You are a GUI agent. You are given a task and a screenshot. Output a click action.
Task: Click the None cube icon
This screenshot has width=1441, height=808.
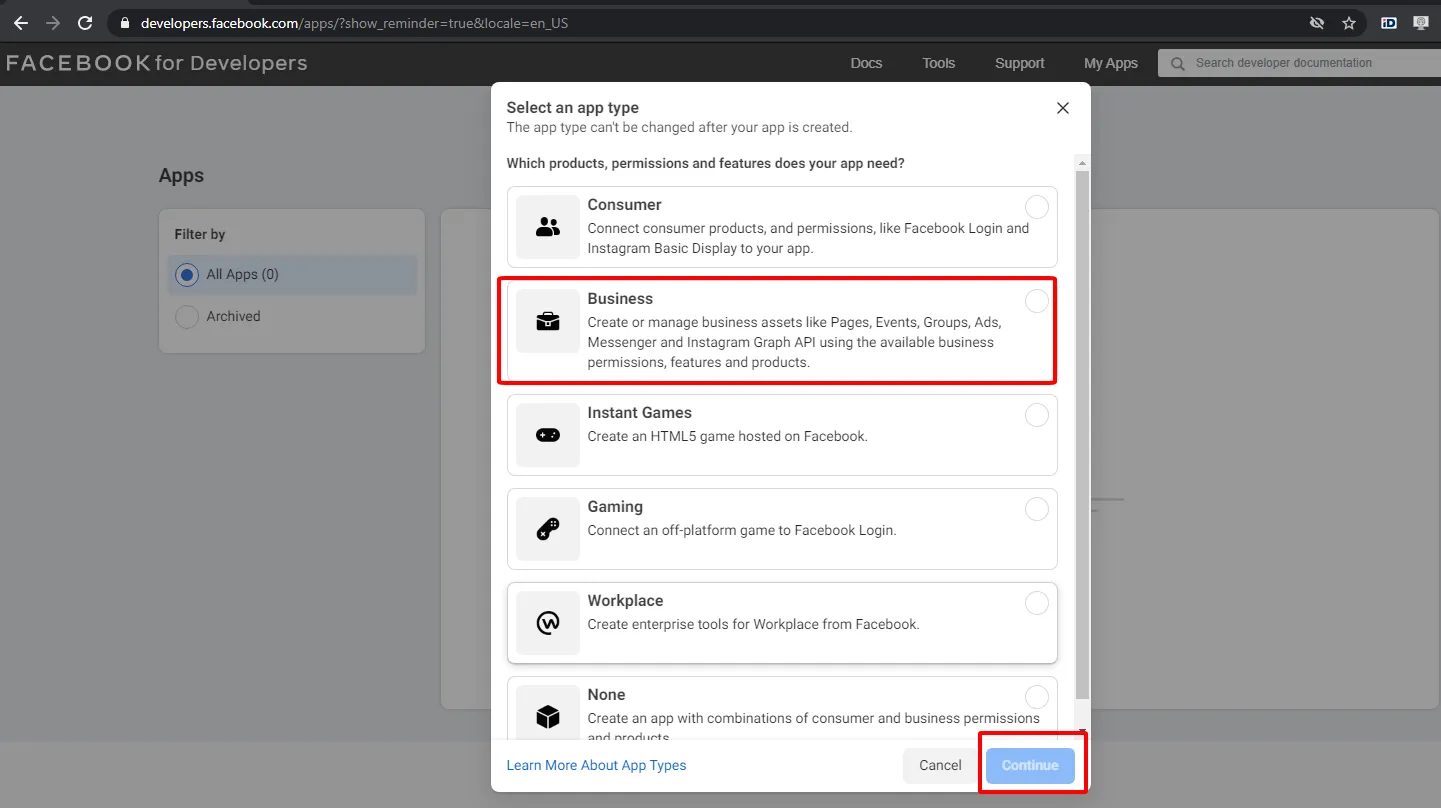point(547,715)
